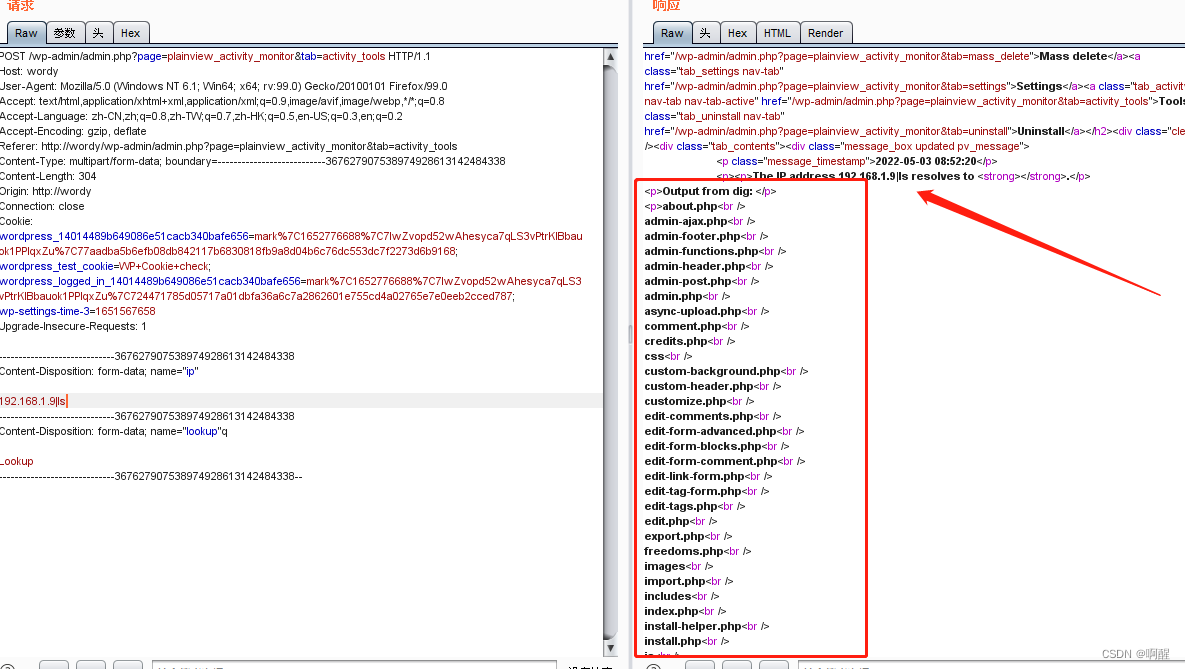The height and width of the screenshot is (669, 1185).
Task: Click install.php in the response
Action: point(673,641)
